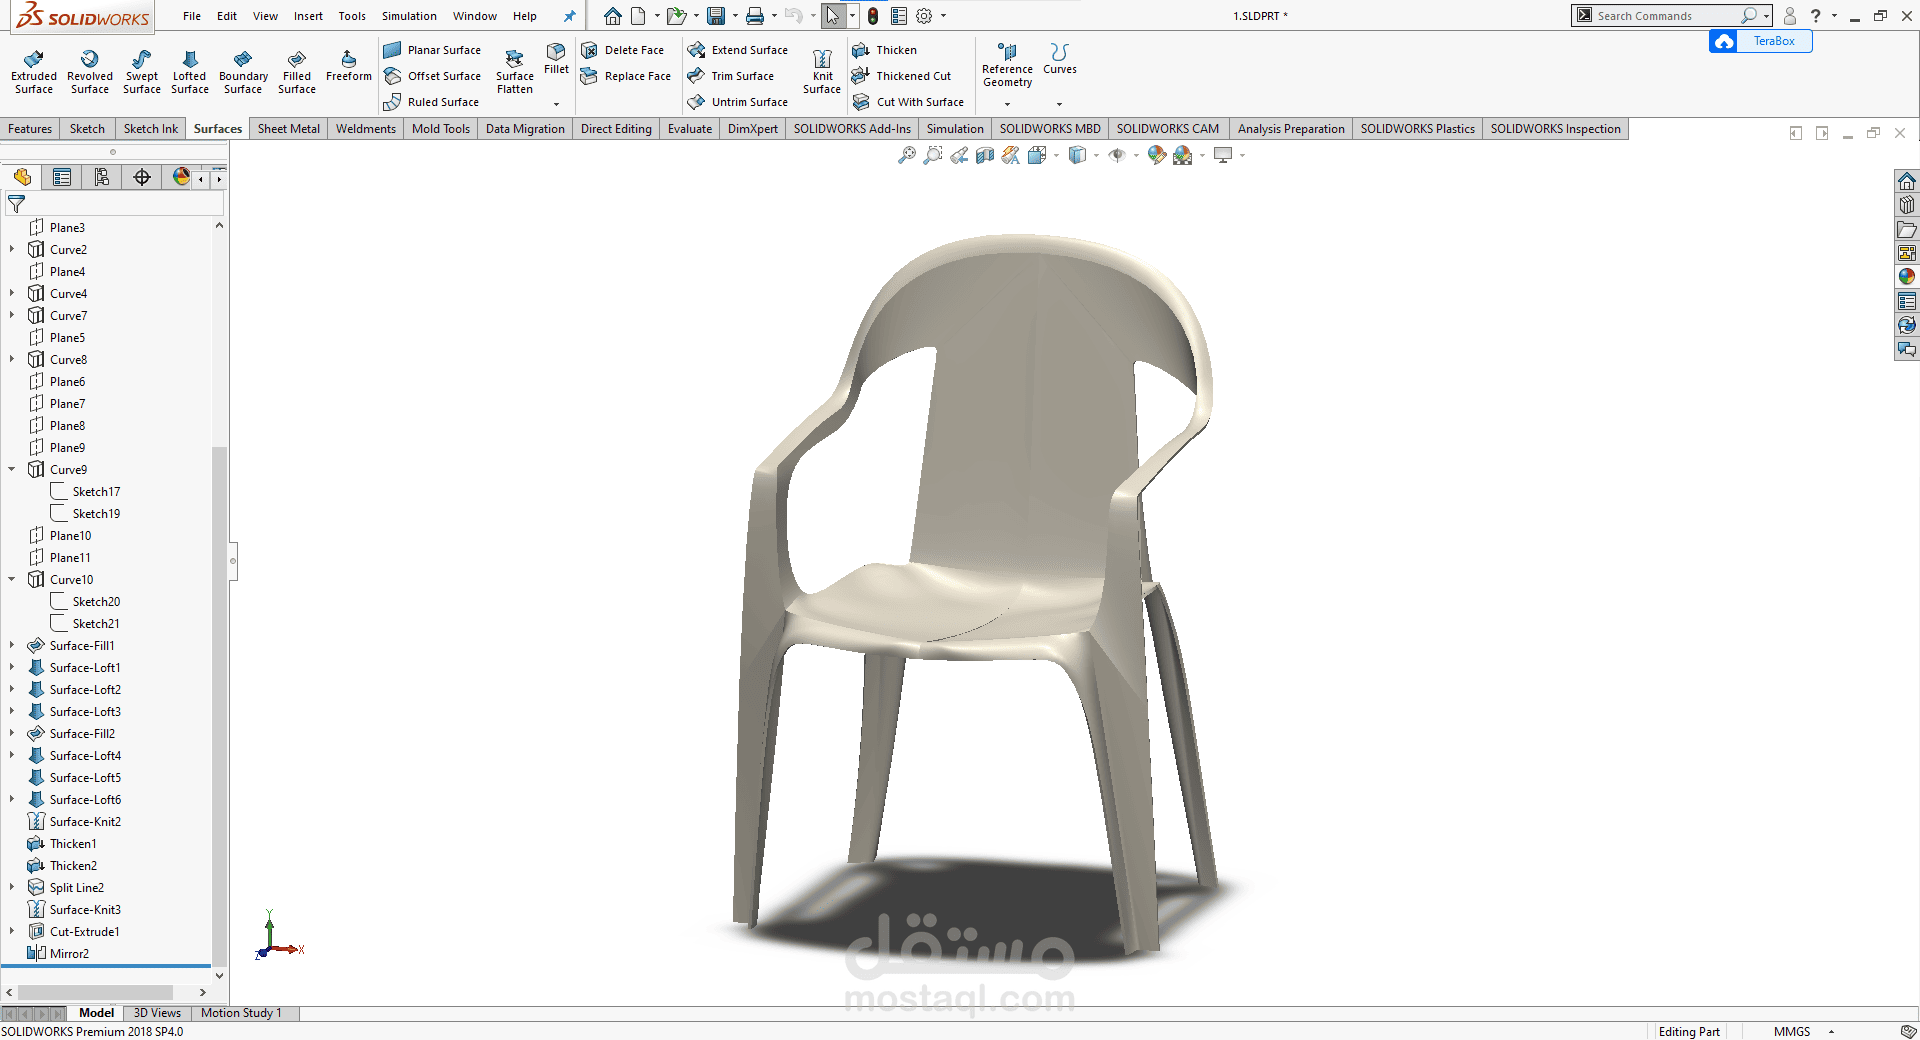Open the Reference Geometry dropdown arrow

[x=1007, y=104]
